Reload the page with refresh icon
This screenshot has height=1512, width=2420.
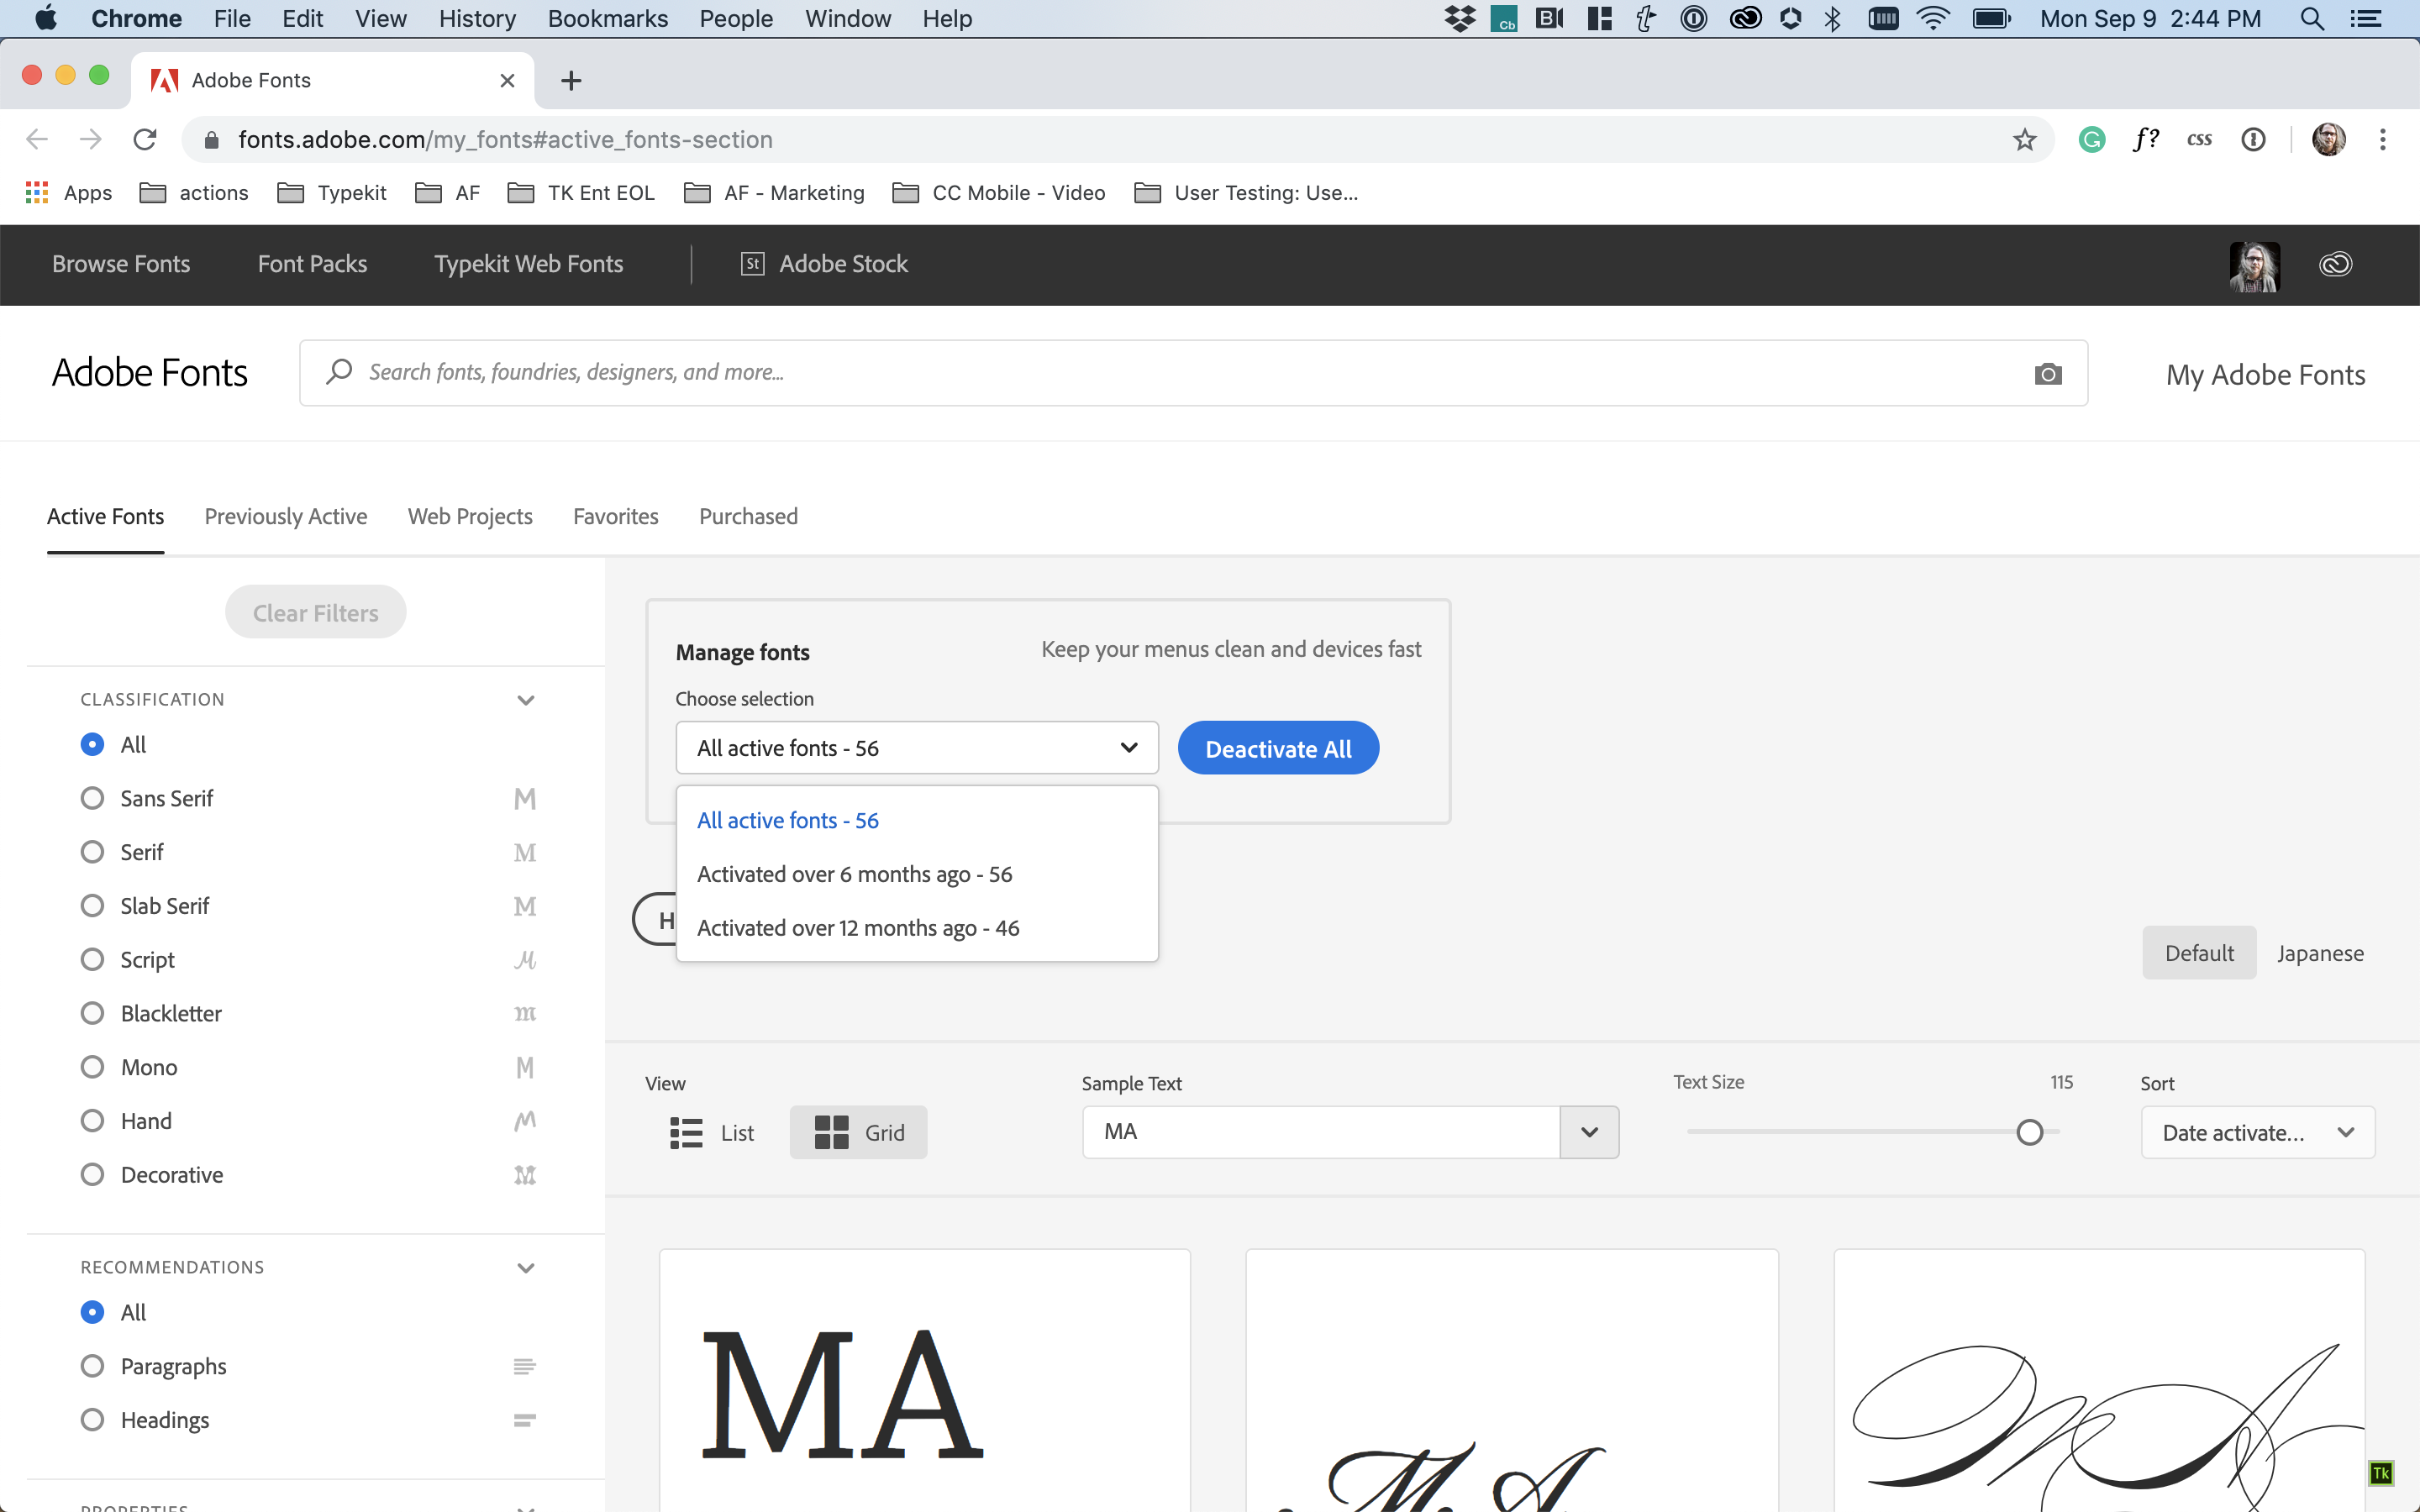coord(145,140)
